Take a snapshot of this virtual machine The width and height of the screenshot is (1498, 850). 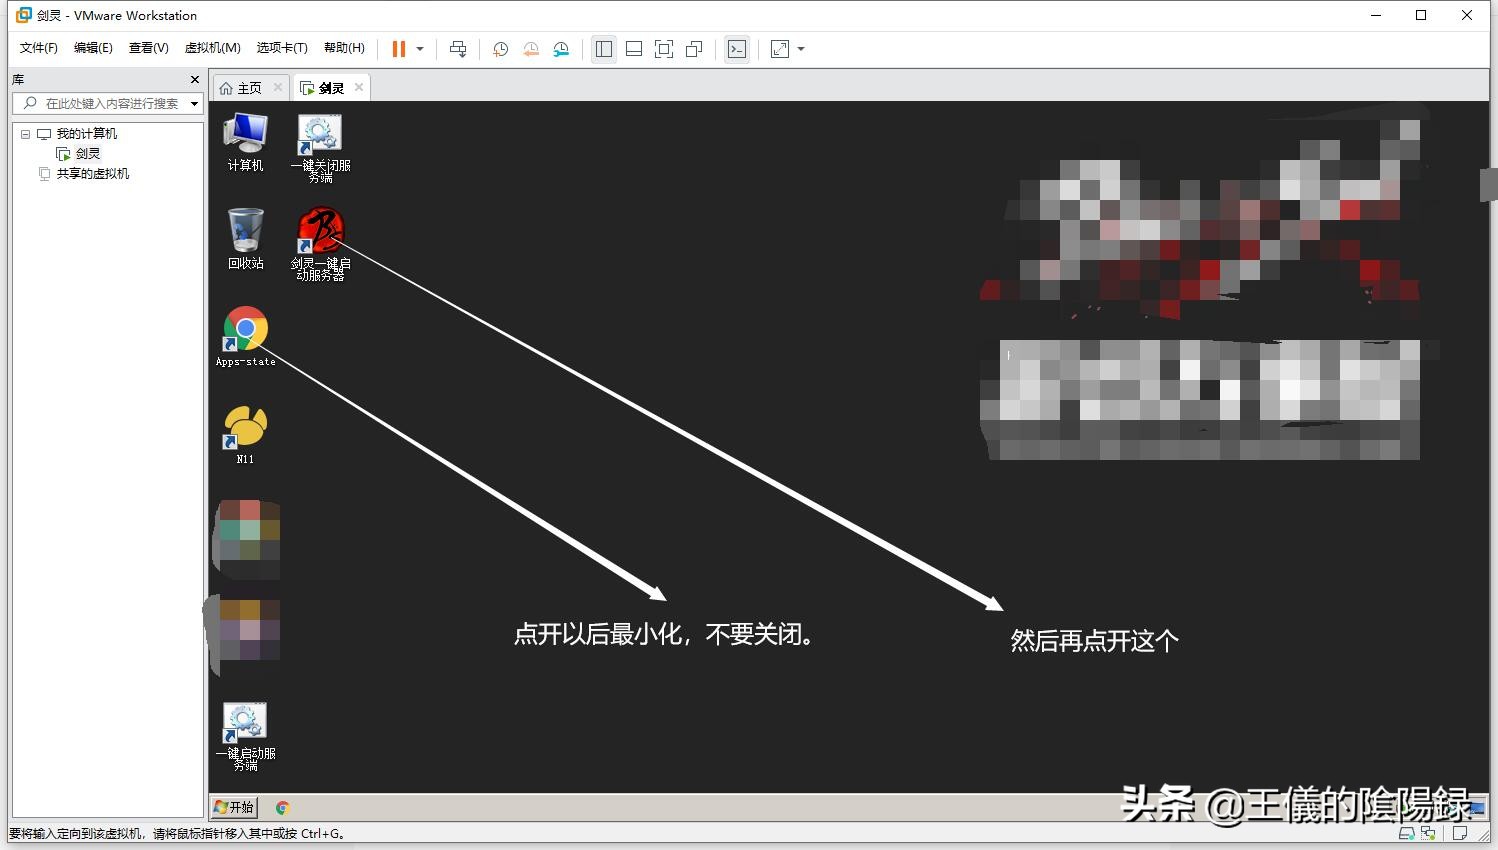point(500,48)
